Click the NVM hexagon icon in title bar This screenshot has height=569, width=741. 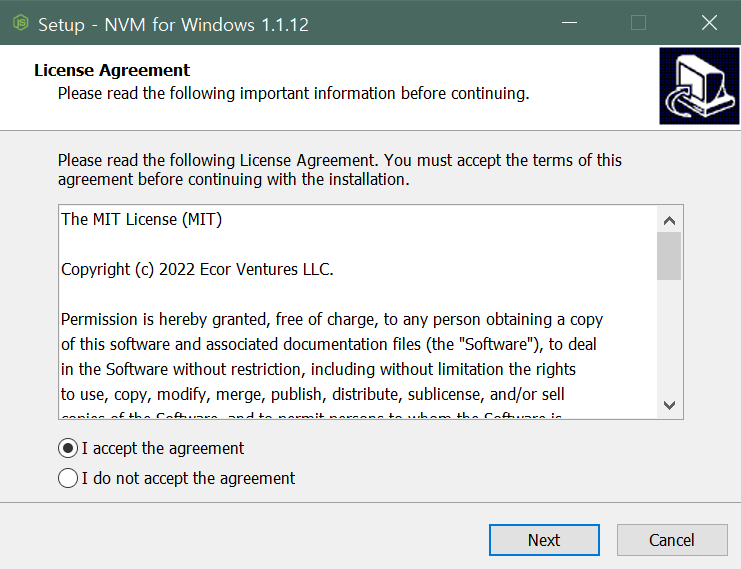[x=20, y=23]
